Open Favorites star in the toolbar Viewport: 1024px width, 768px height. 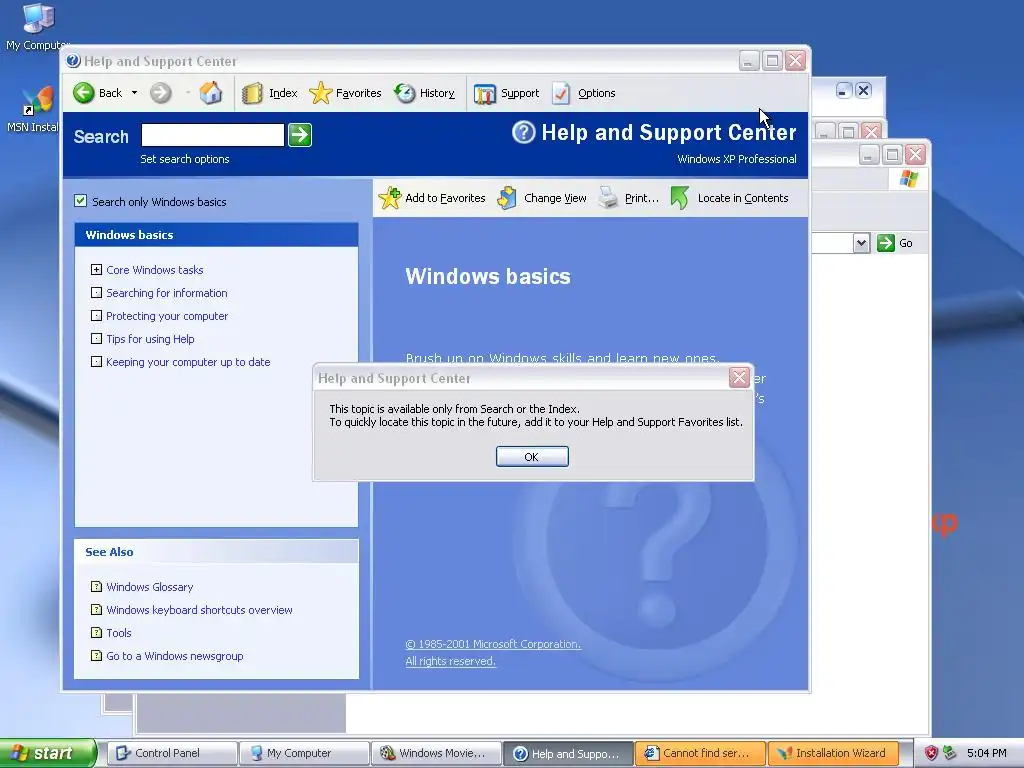click(345, 93)
